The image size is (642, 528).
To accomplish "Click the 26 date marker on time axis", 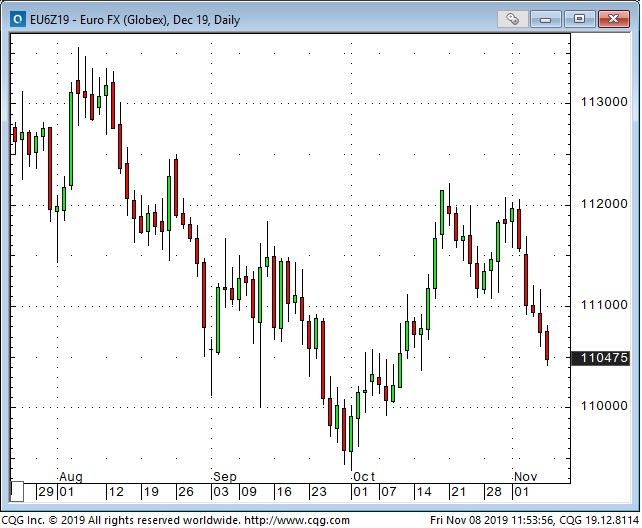I will (x=186, y=492).
